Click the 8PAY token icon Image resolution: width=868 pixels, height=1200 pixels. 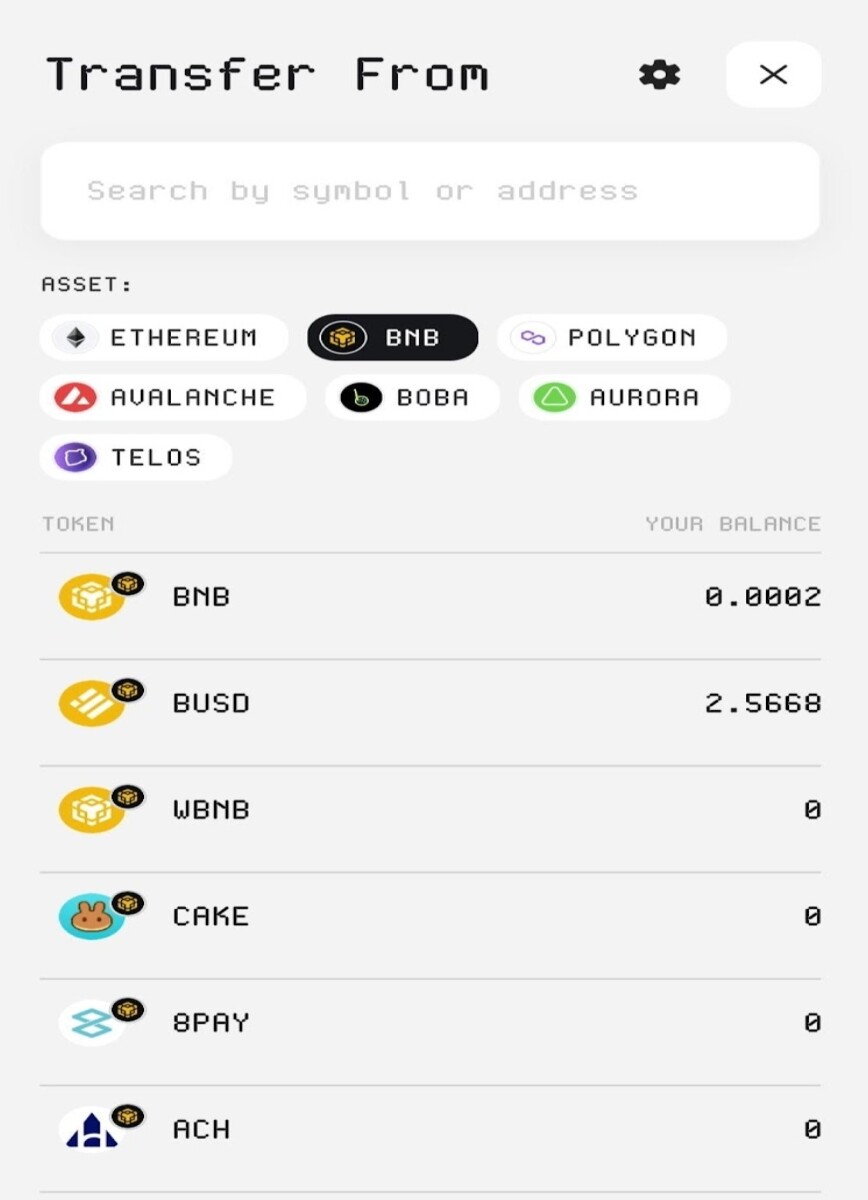tap(92, 1022)
